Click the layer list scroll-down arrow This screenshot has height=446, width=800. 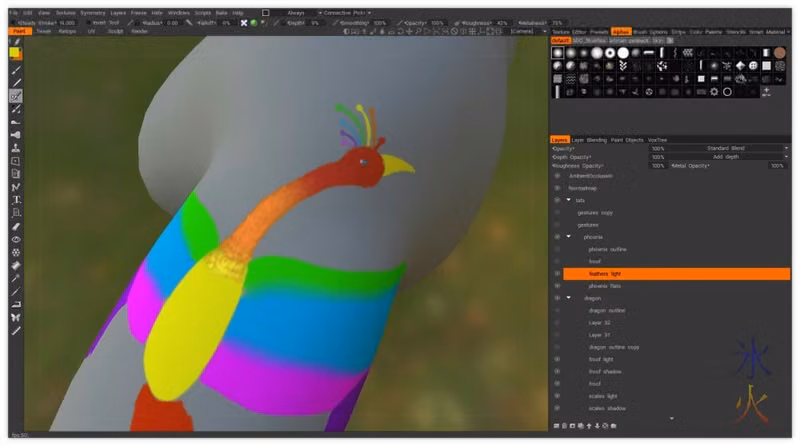[x=671, y=418]
